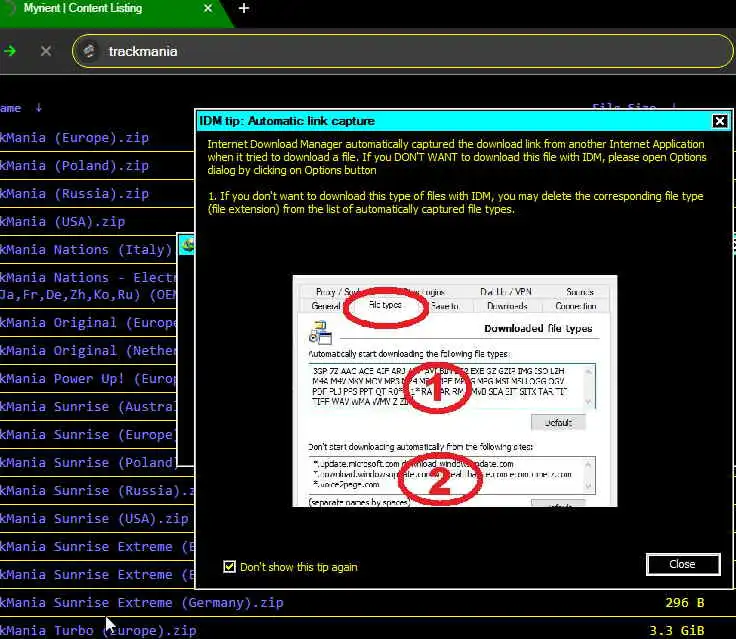
Task: Open kMania (Poland).zip link
Action: click(74, 166)
